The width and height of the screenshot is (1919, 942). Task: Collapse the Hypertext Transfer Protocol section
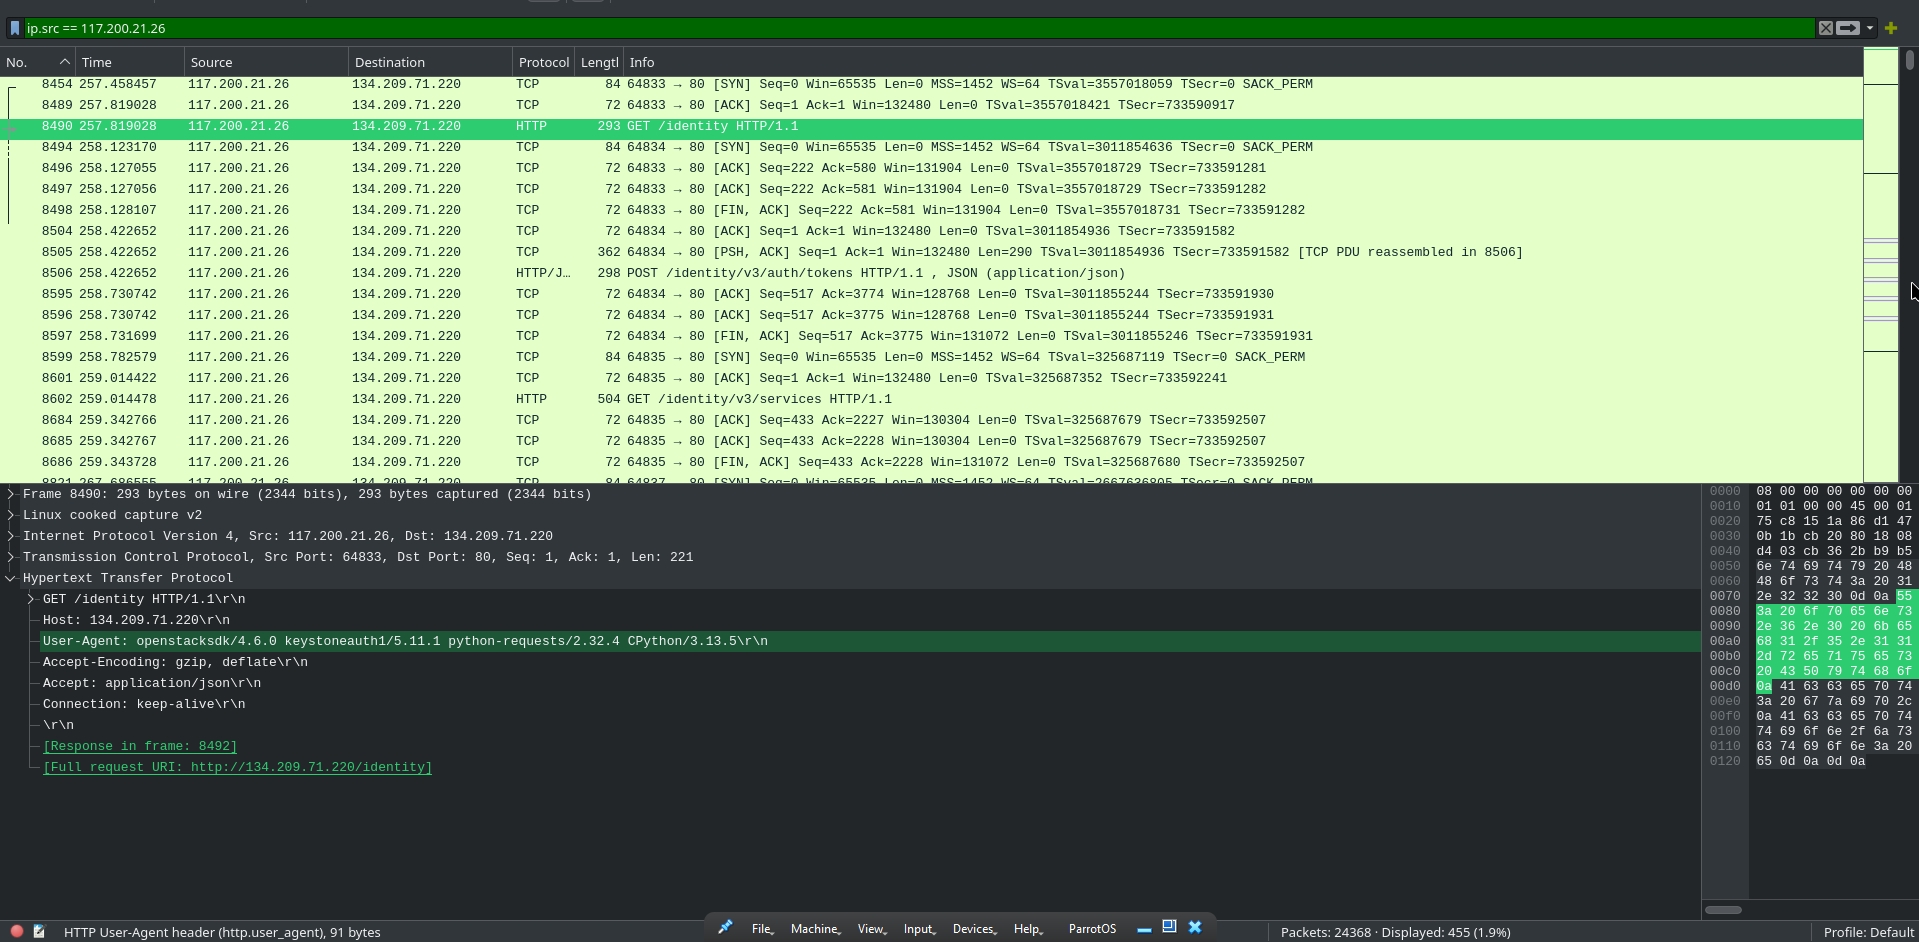click(11, 578)
